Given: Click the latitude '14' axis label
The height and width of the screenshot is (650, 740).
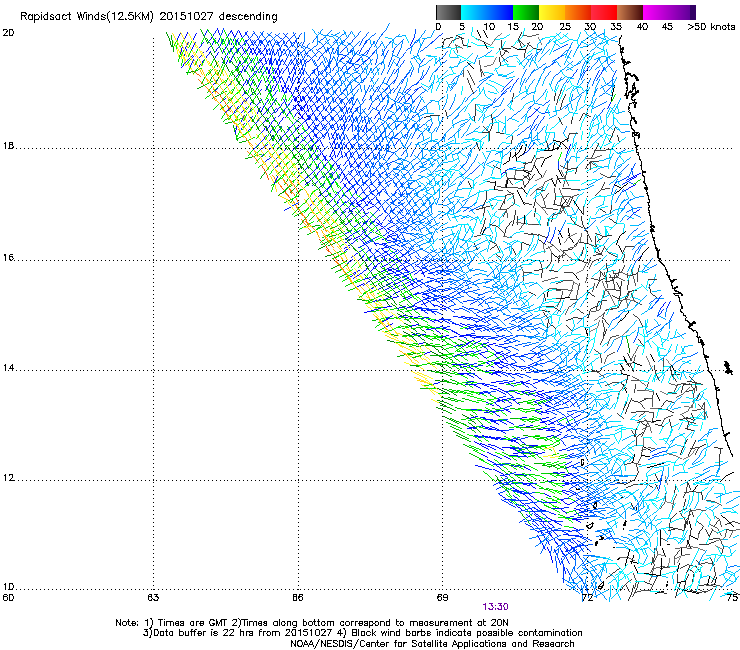Looking at the screenshot, I should [x=8, y=368].
